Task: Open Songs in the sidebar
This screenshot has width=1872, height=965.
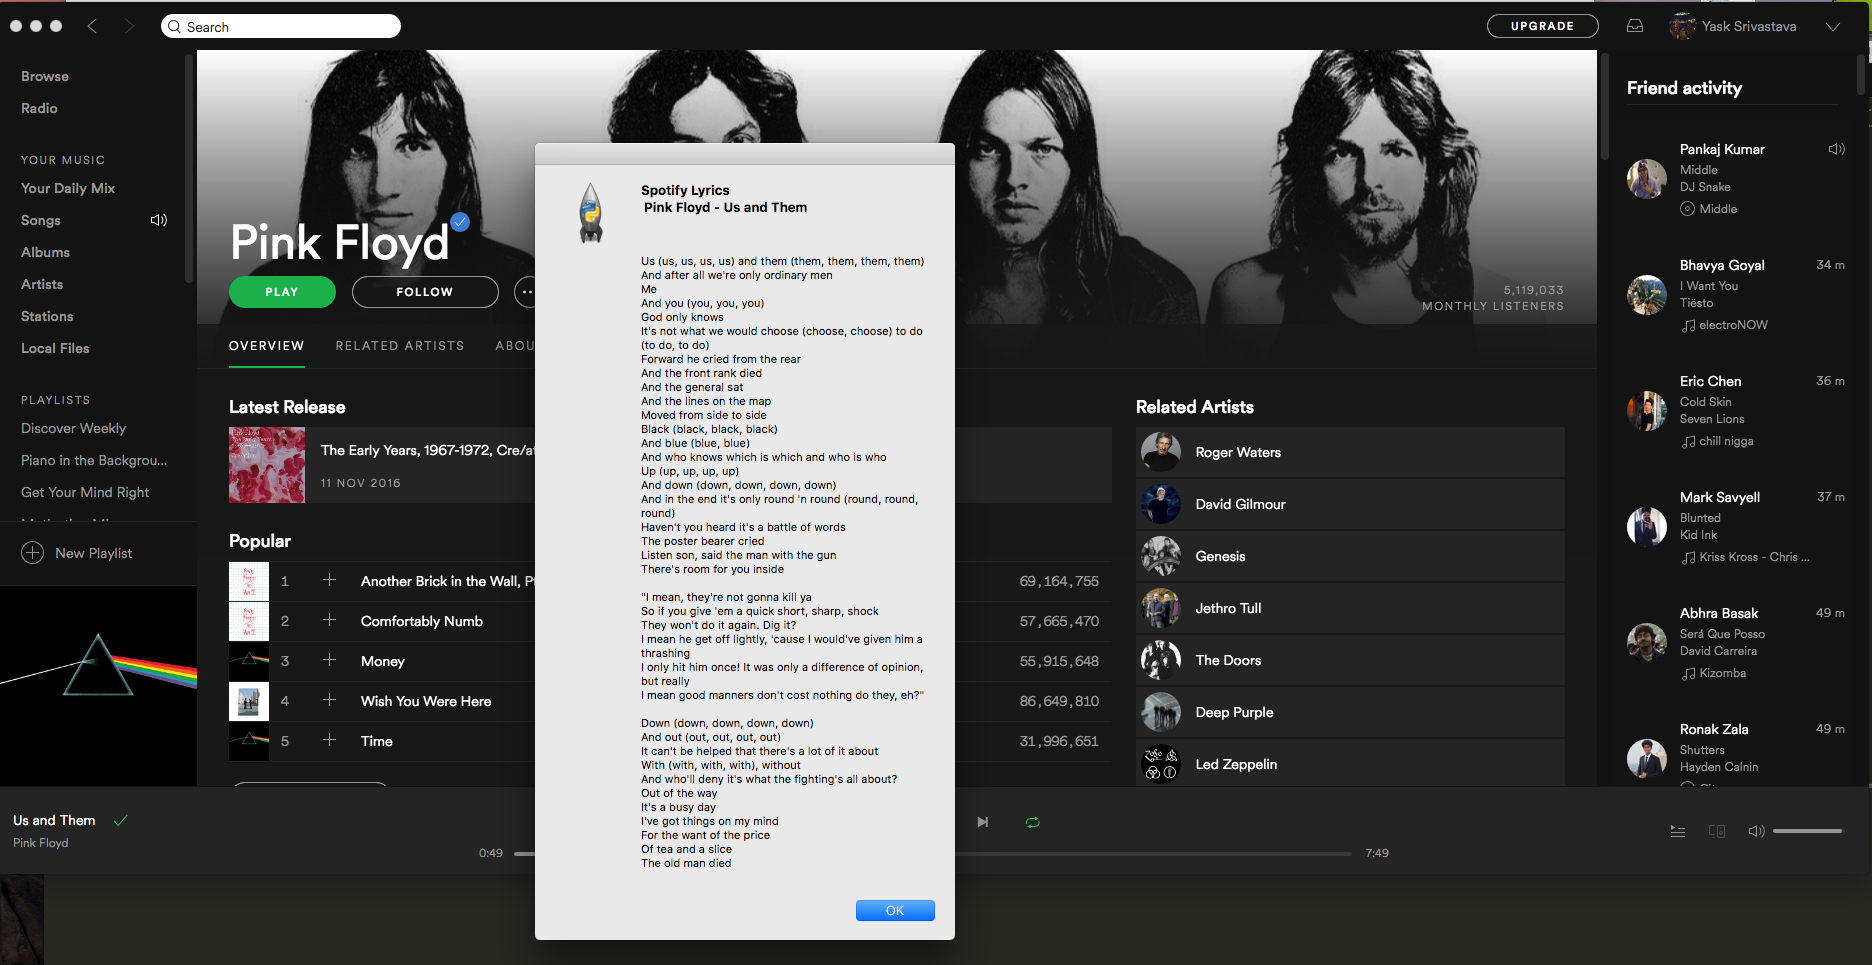Action: point(41,220)
